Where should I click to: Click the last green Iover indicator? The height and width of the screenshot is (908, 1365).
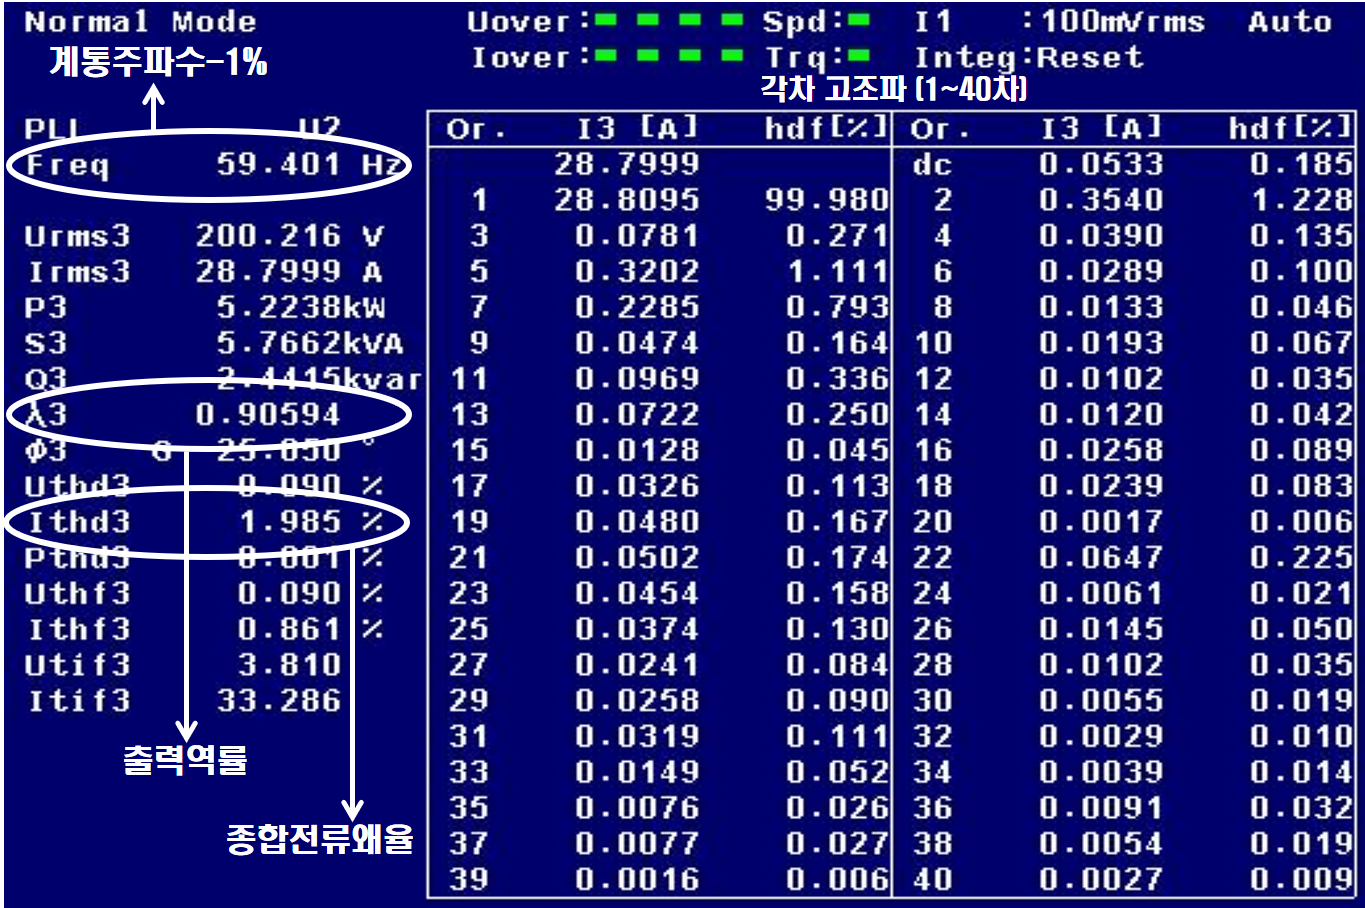click(x=732, y=56)
